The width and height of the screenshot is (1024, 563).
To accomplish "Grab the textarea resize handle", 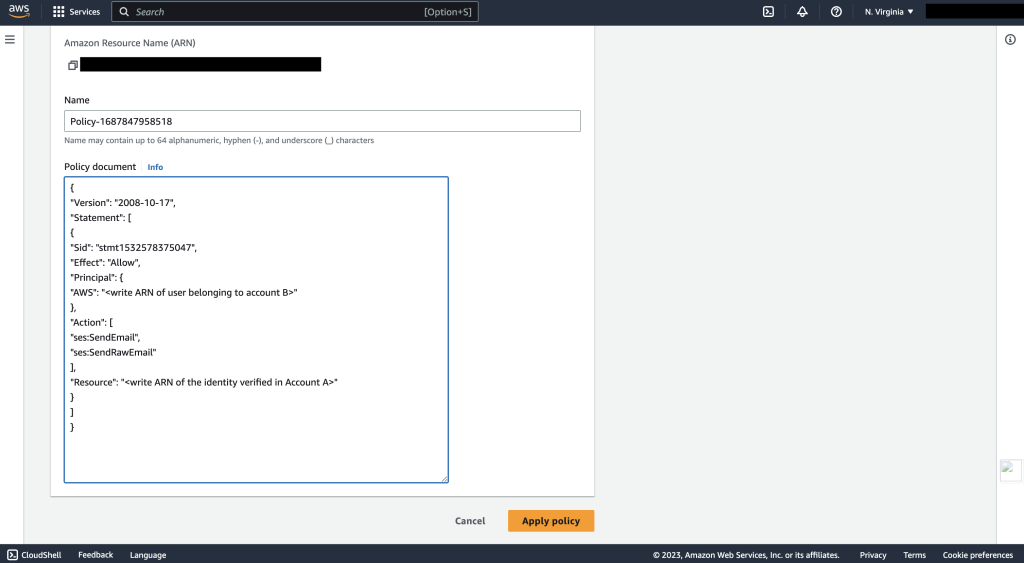I will (444, 479).
